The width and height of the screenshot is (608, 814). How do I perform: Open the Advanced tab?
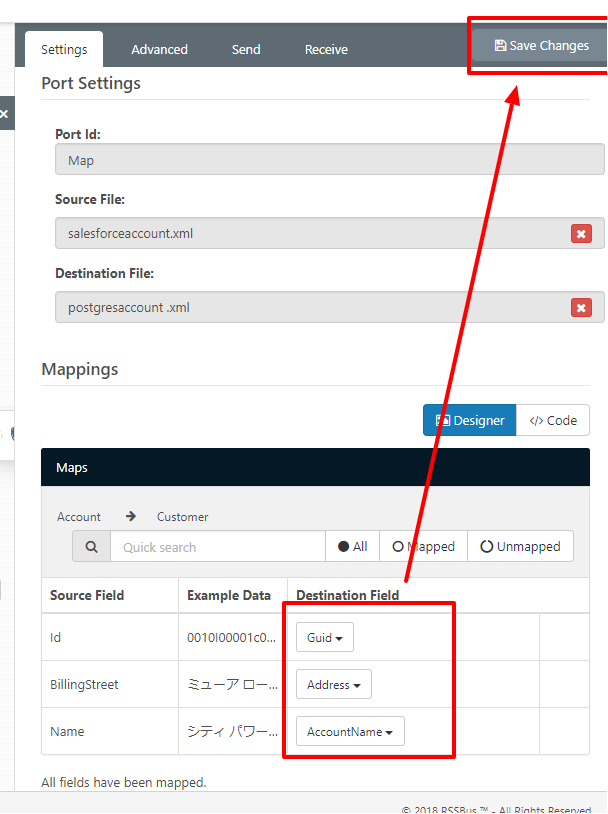[x=159, y=49]
